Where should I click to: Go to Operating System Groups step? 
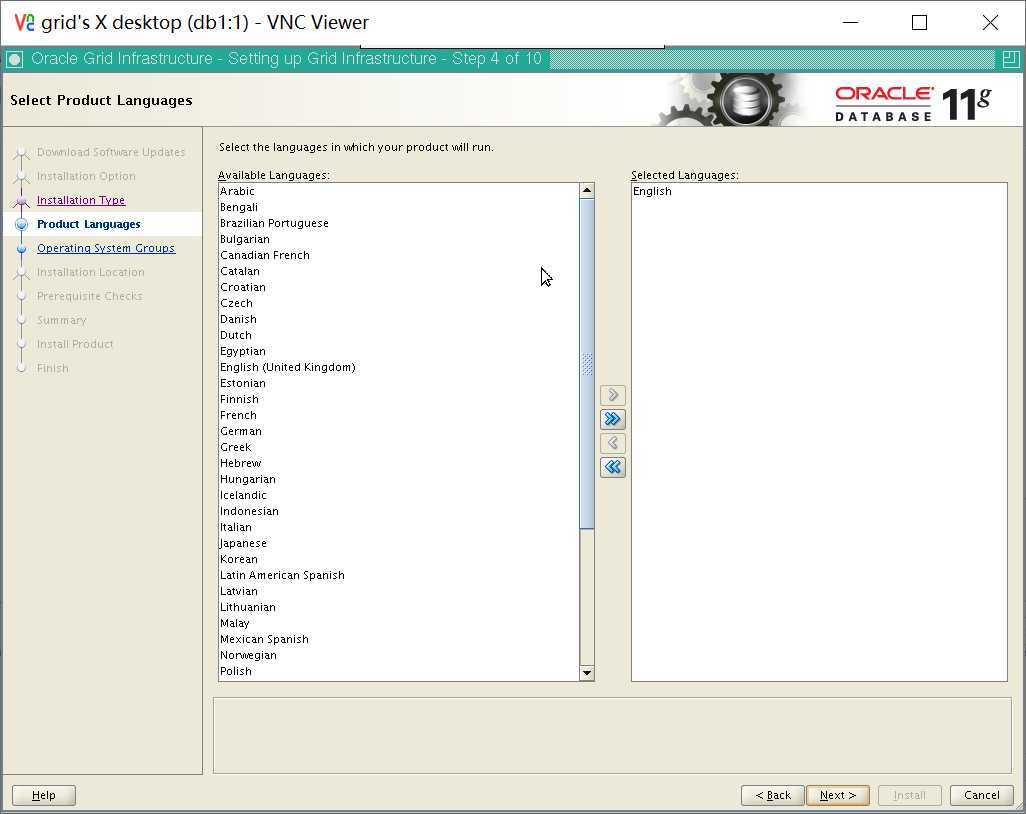pos(106,248)
